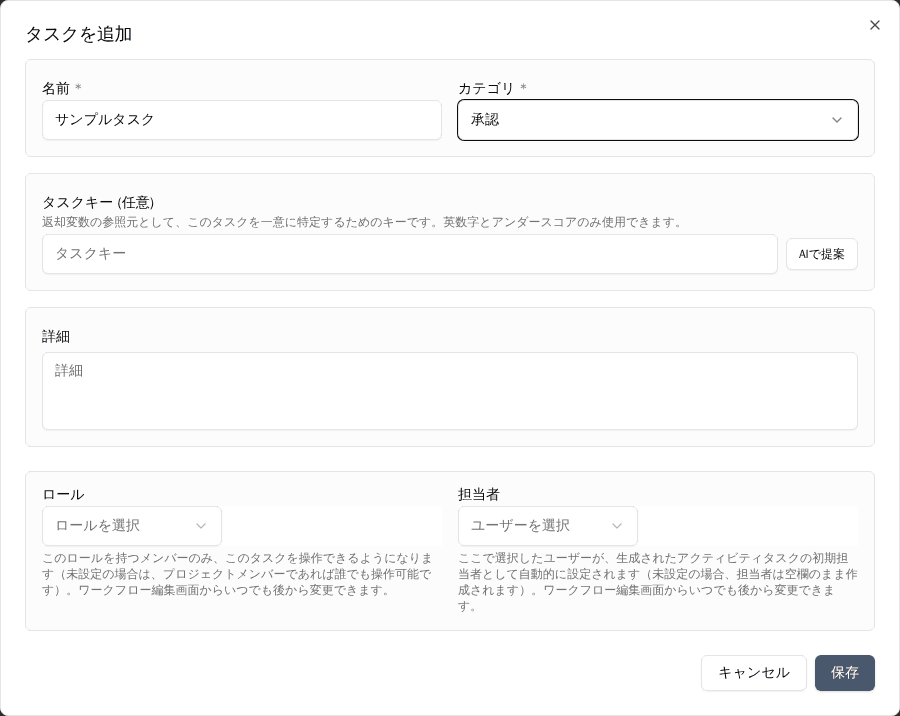Close the タスクを追加 dialog with X
This screenshot has height=716, width=900.
874,25
